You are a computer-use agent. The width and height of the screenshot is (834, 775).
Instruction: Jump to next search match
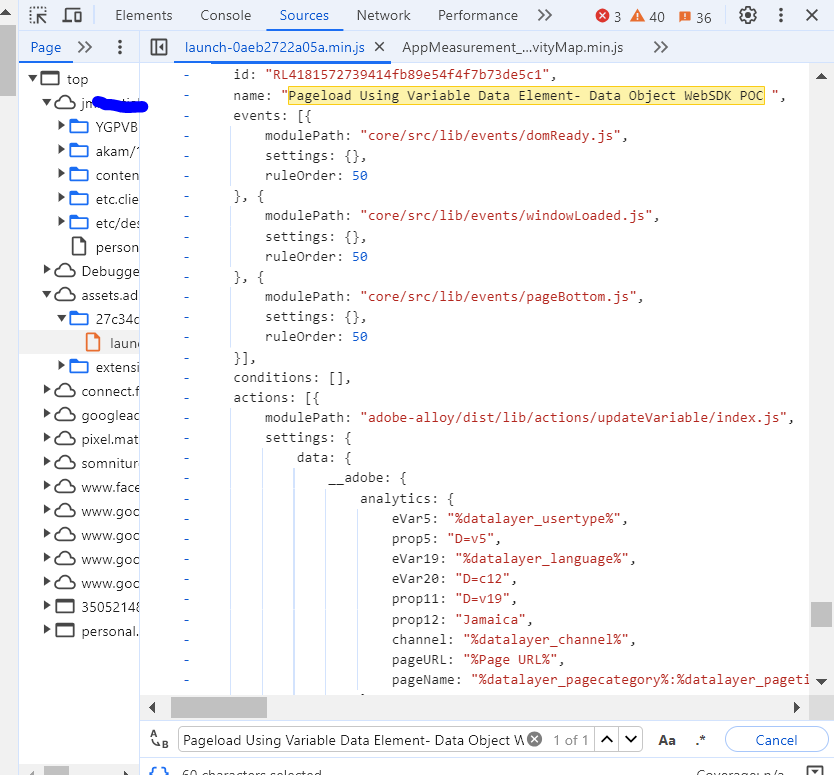coord(631,740)
